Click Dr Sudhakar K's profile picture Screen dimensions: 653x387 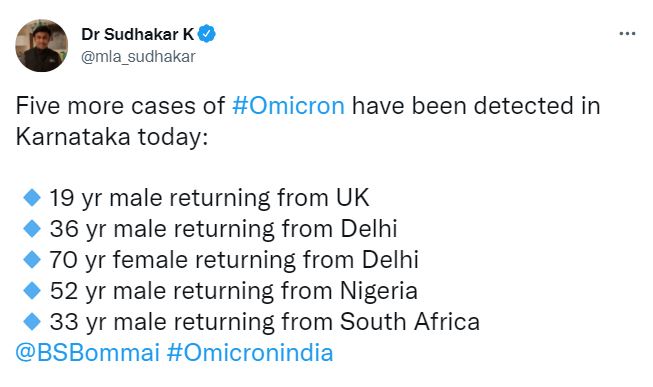(42, 45)
